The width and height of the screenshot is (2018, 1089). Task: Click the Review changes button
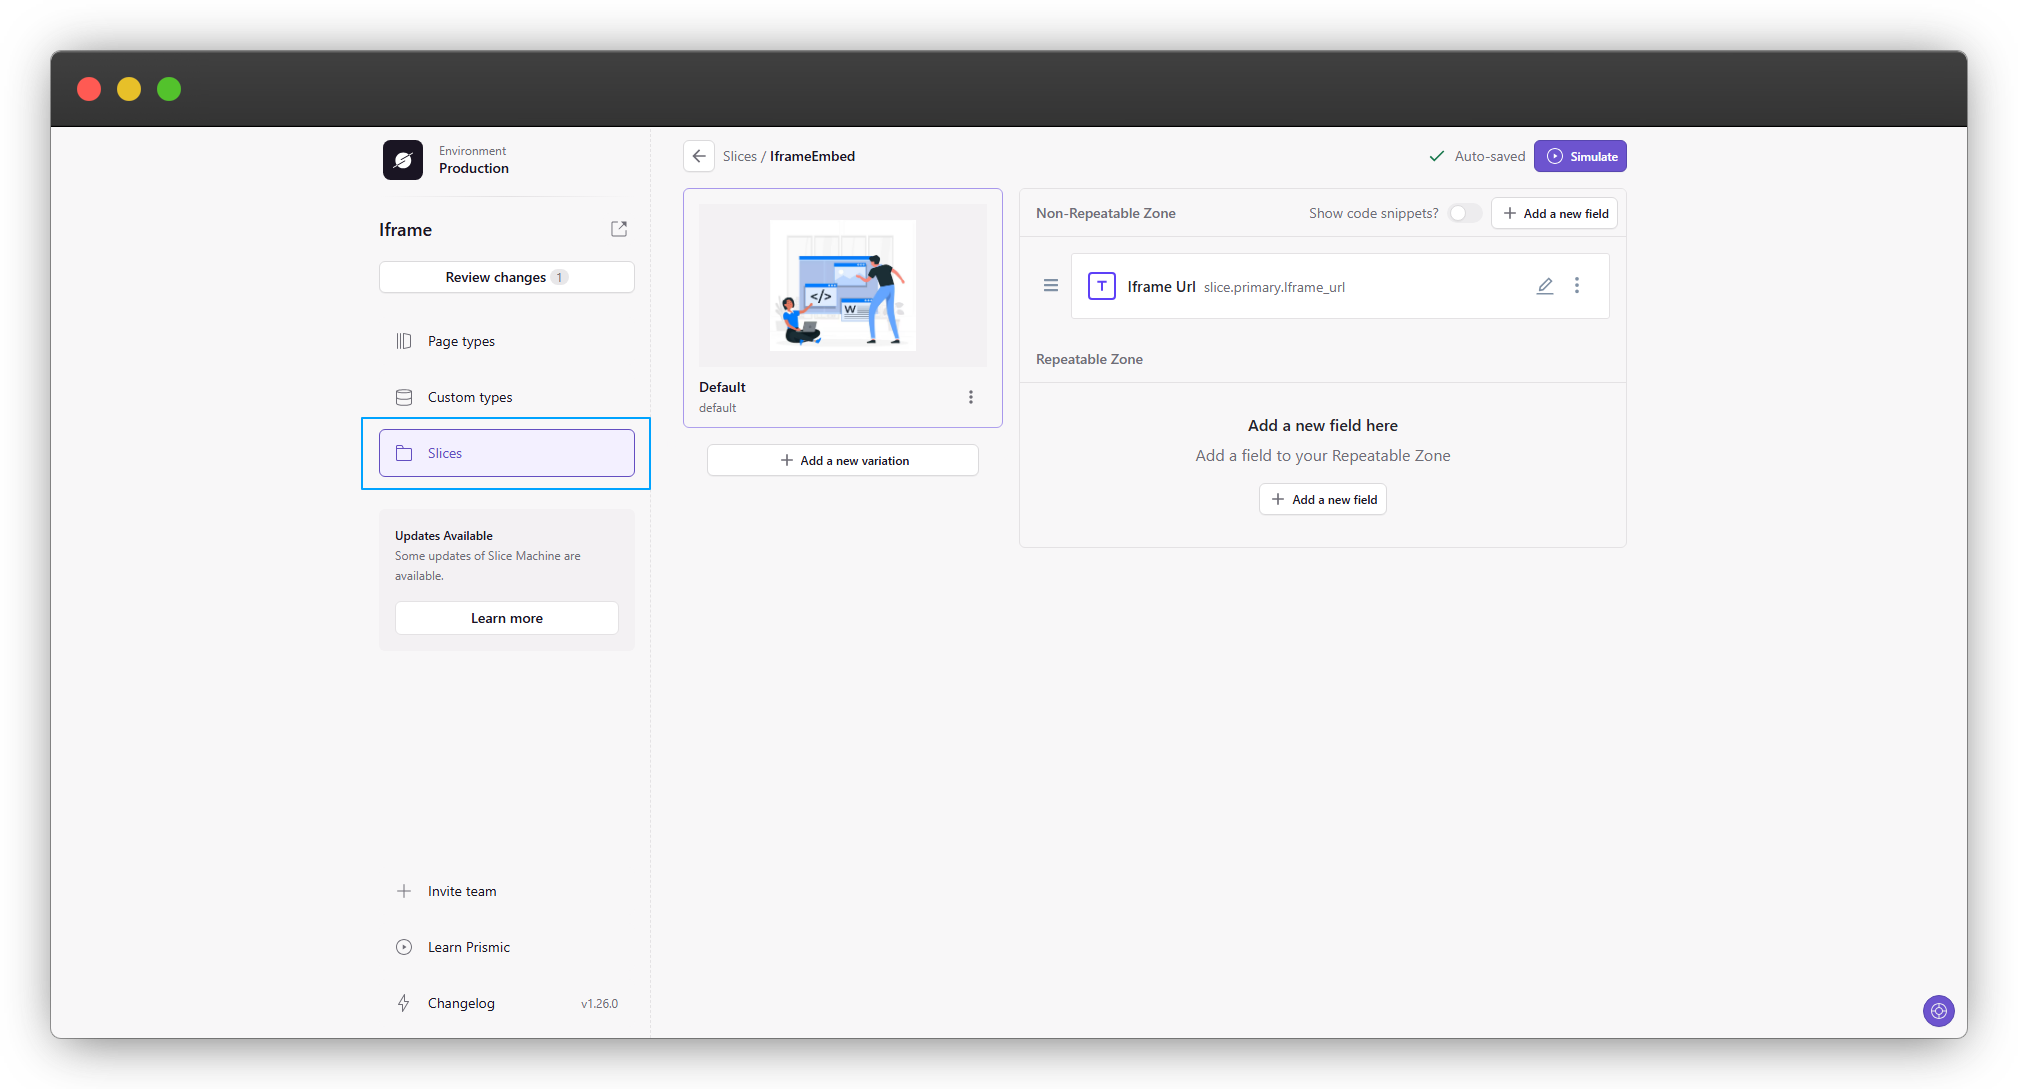point(507,277)
